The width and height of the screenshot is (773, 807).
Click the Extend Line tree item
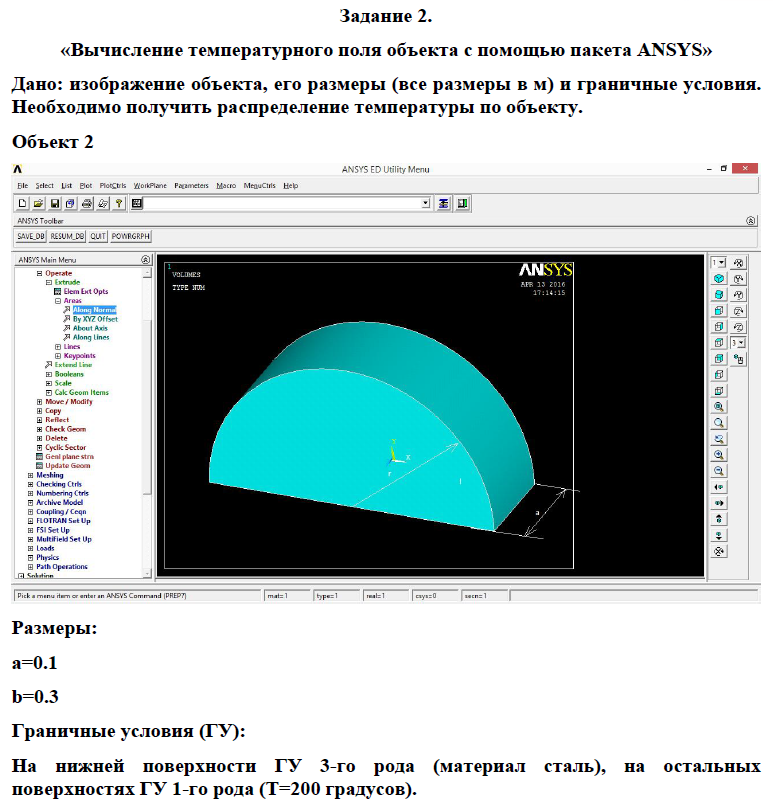coord(74,365)
